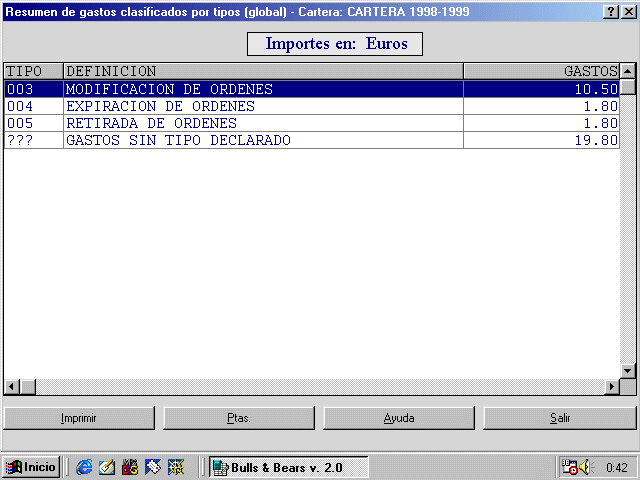Open the red-yellow quick launch icon
Screen dimensions: 640x480
[130, 467]
